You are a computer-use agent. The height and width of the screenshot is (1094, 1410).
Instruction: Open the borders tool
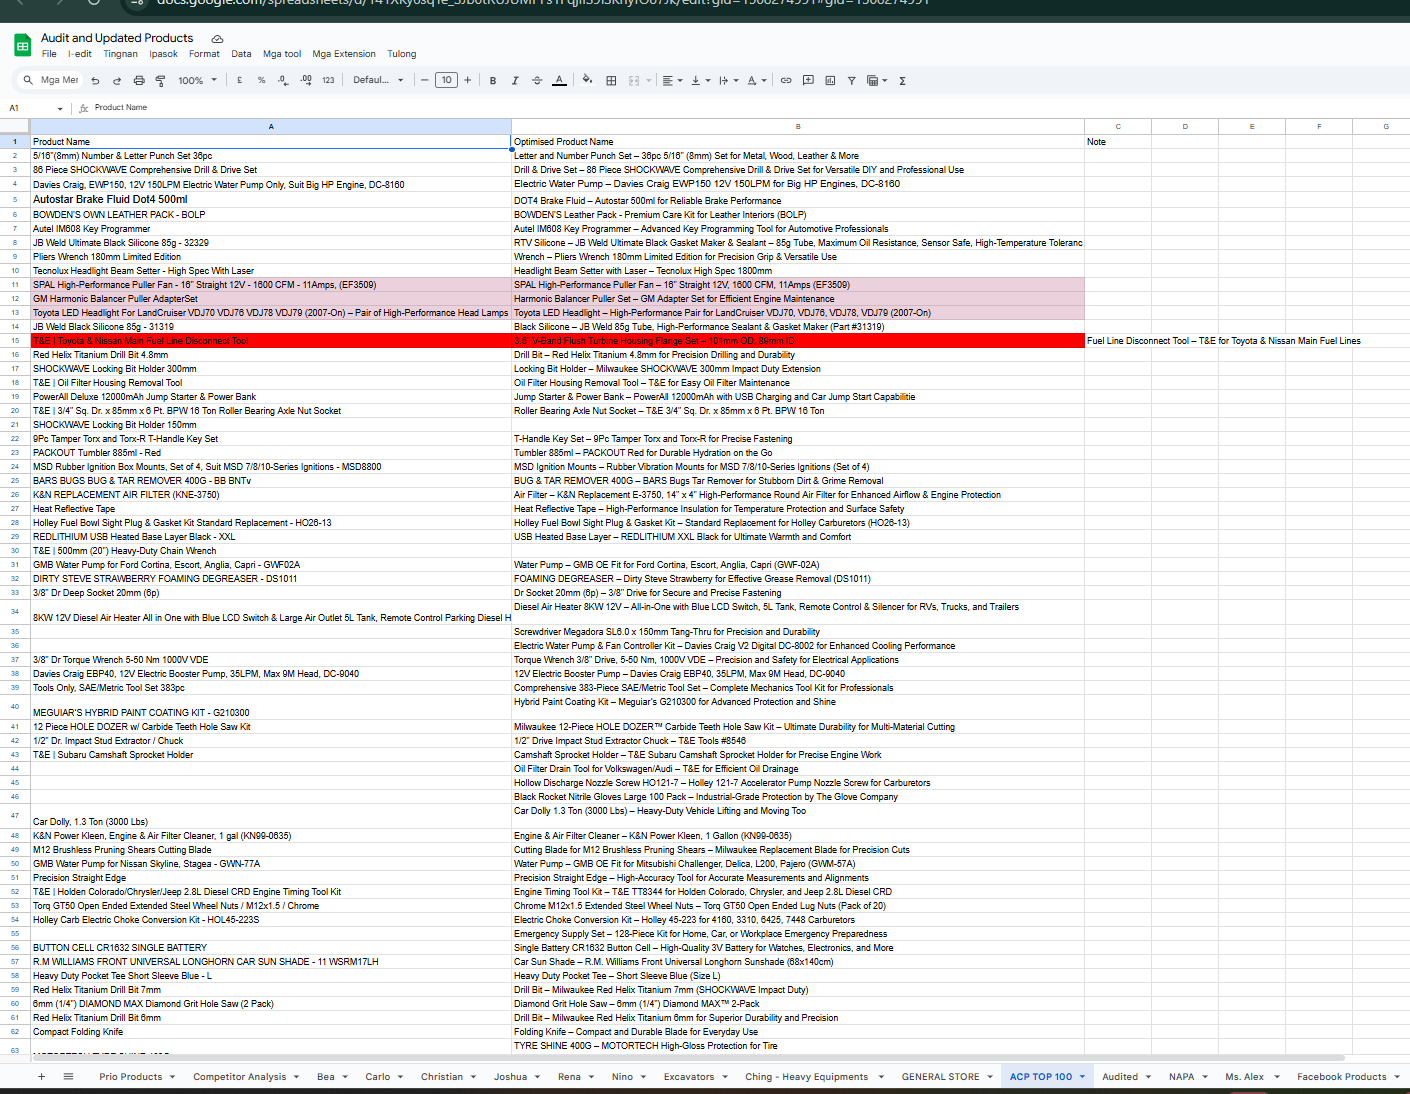[611, 80]
